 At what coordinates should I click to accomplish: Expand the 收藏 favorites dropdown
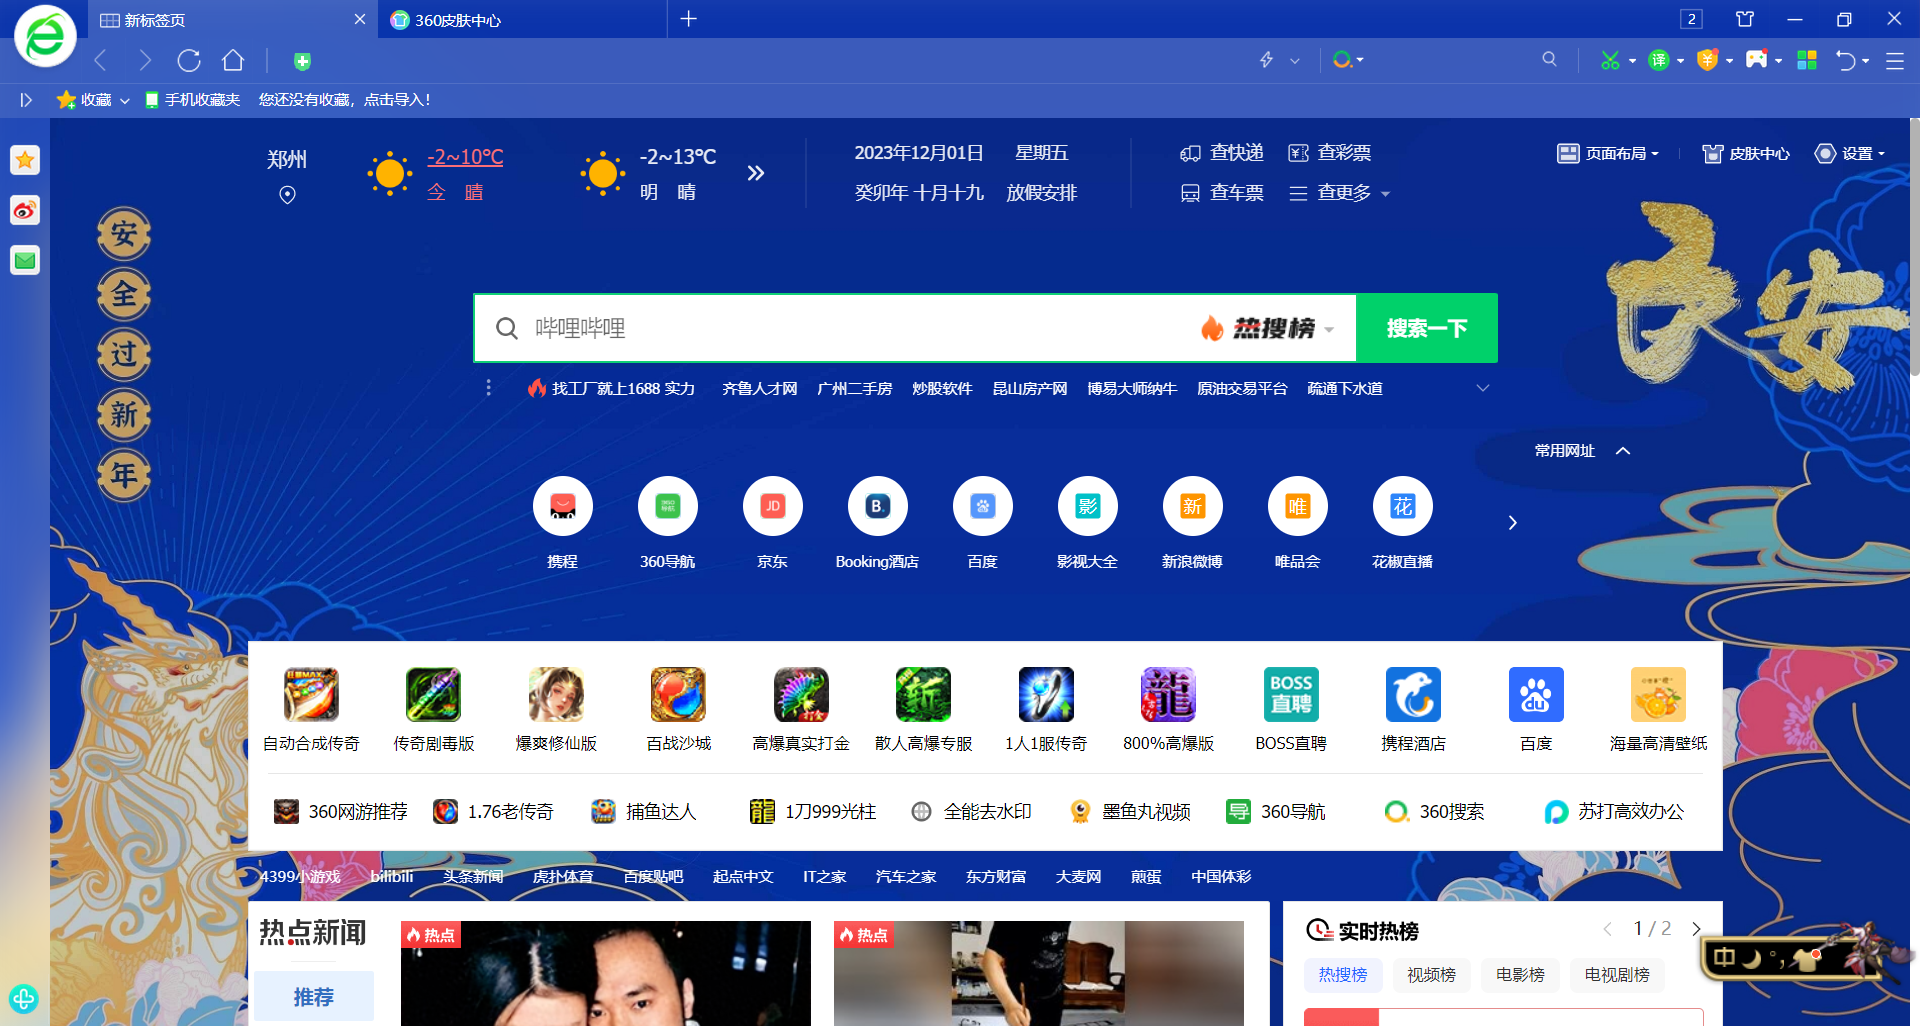coord(125,101)
